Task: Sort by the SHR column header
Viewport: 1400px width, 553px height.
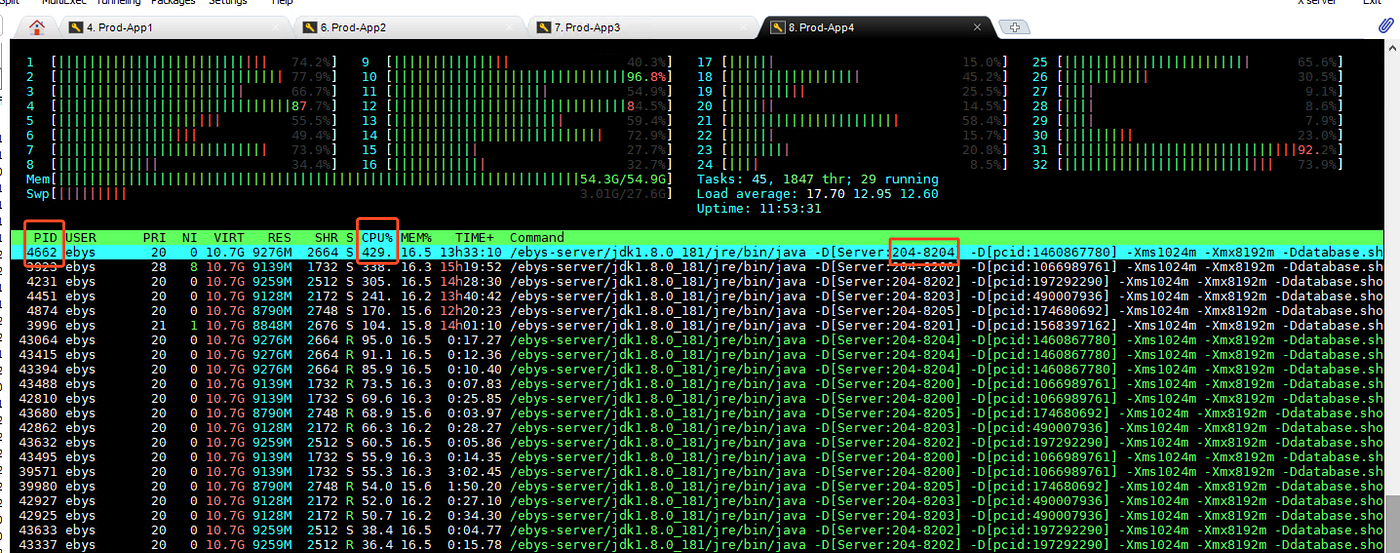Action: click(x=326, y=237)
